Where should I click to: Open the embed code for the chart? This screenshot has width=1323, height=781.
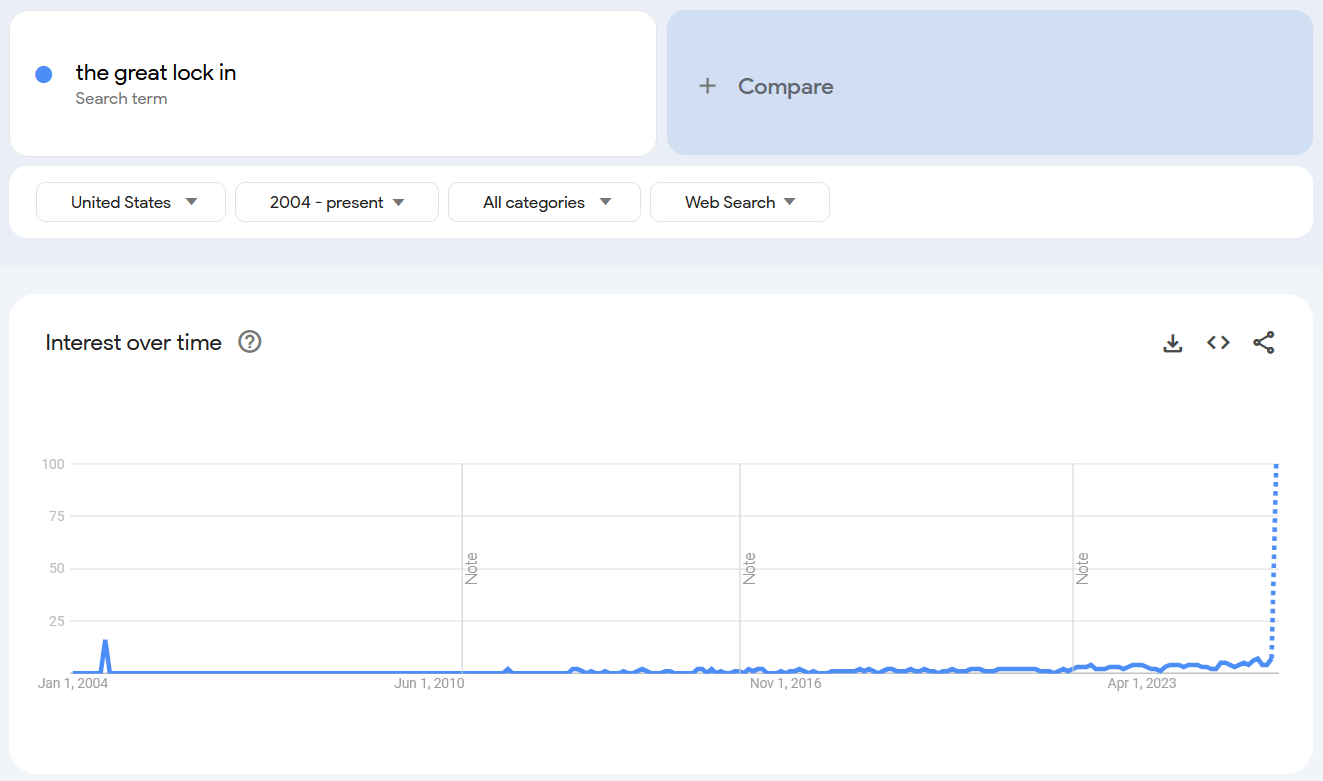pos(1218,342)
